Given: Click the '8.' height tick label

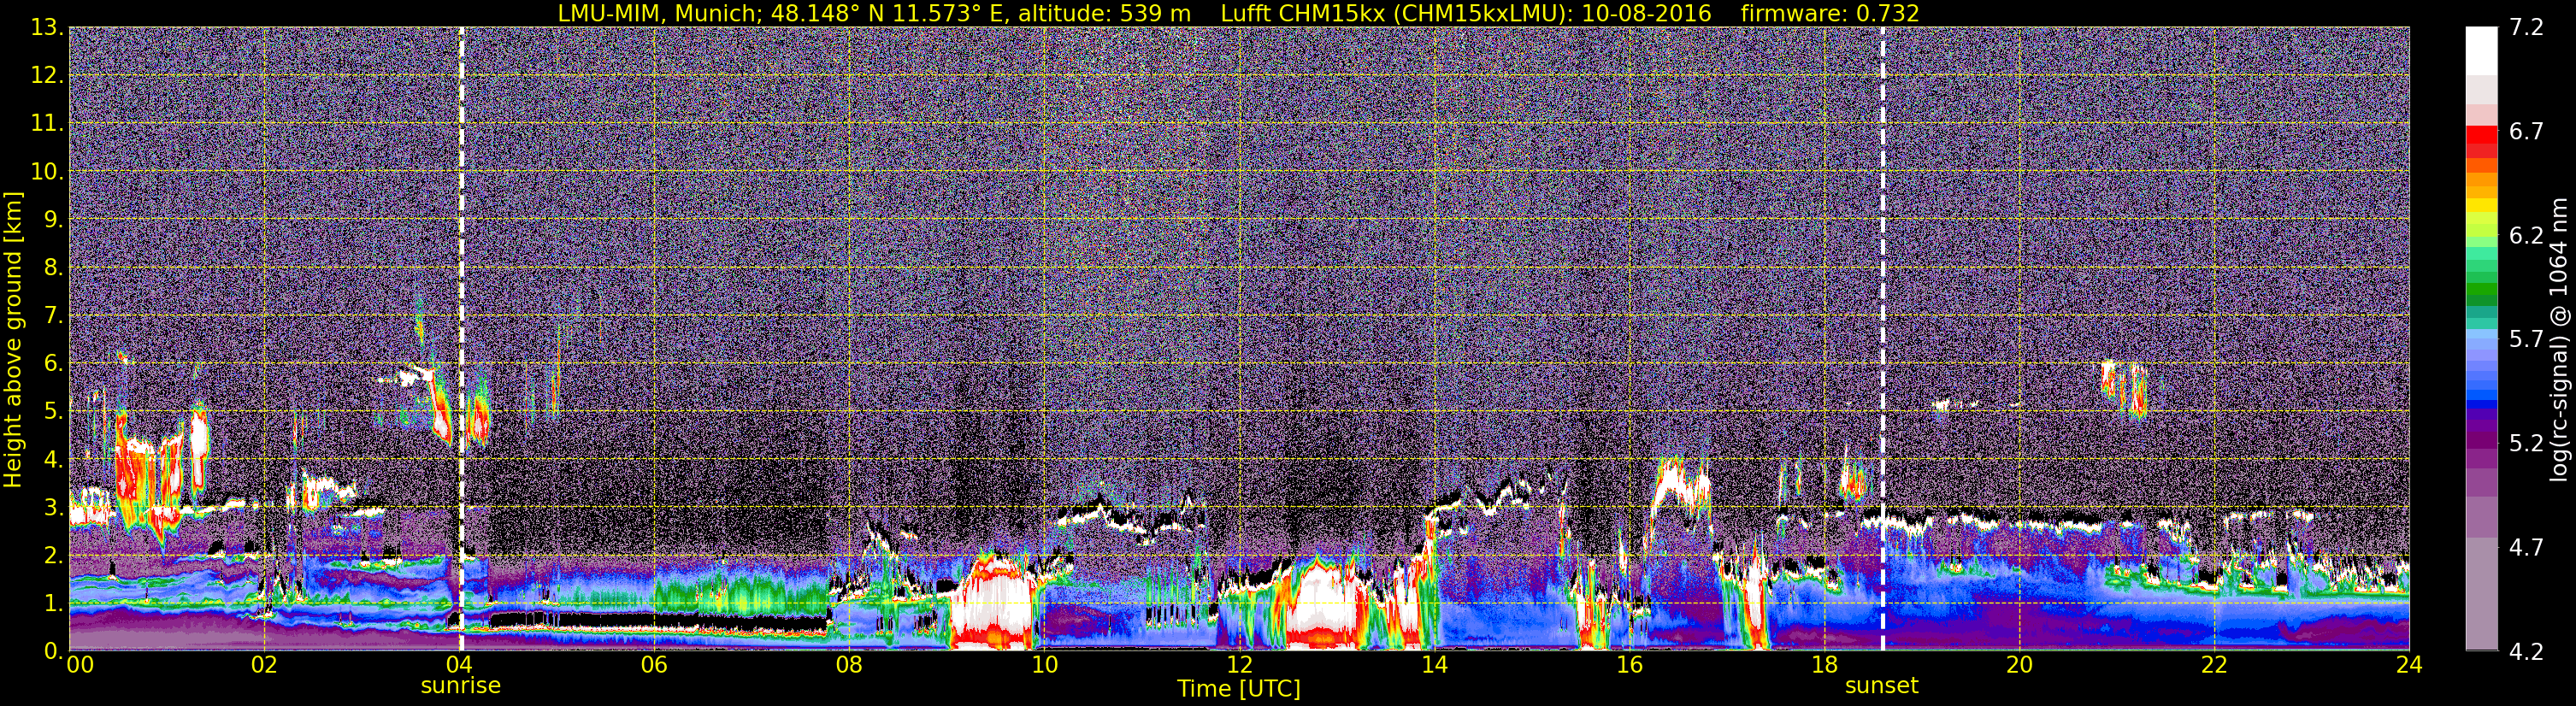Looking at the screenshot, I should coord(52,267).
